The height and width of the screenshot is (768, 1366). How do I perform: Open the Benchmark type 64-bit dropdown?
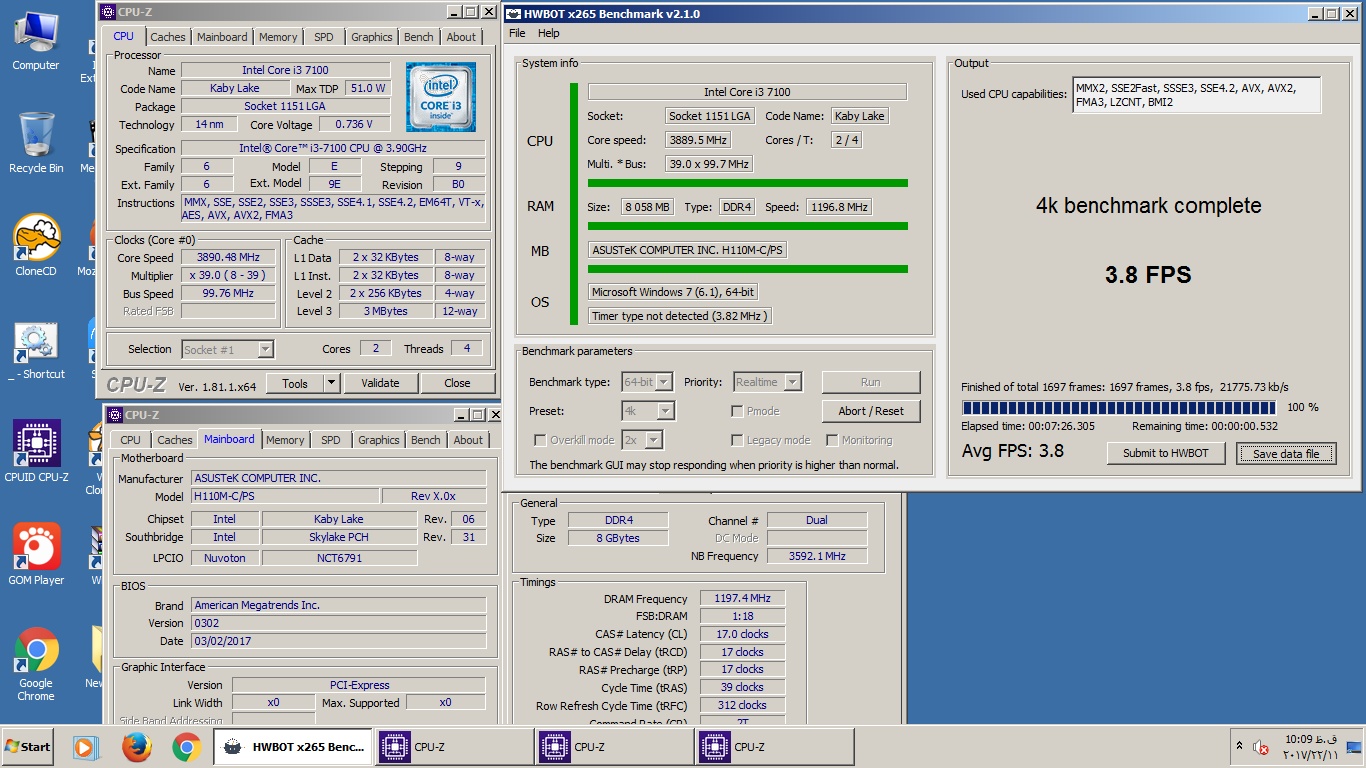[x=647, y=382]
